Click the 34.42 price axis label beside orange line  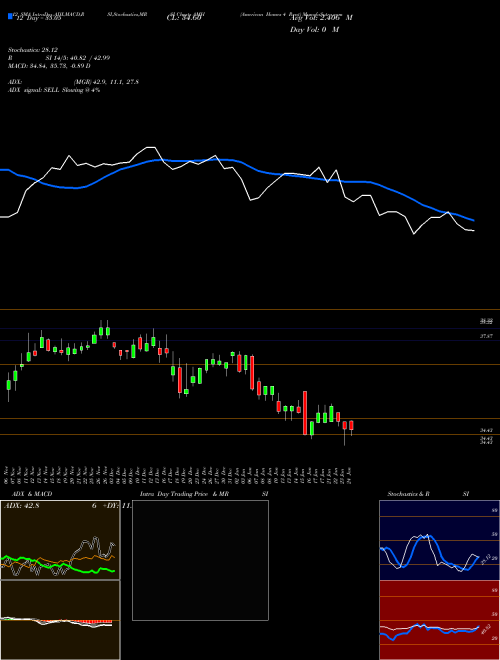[486, 431]
